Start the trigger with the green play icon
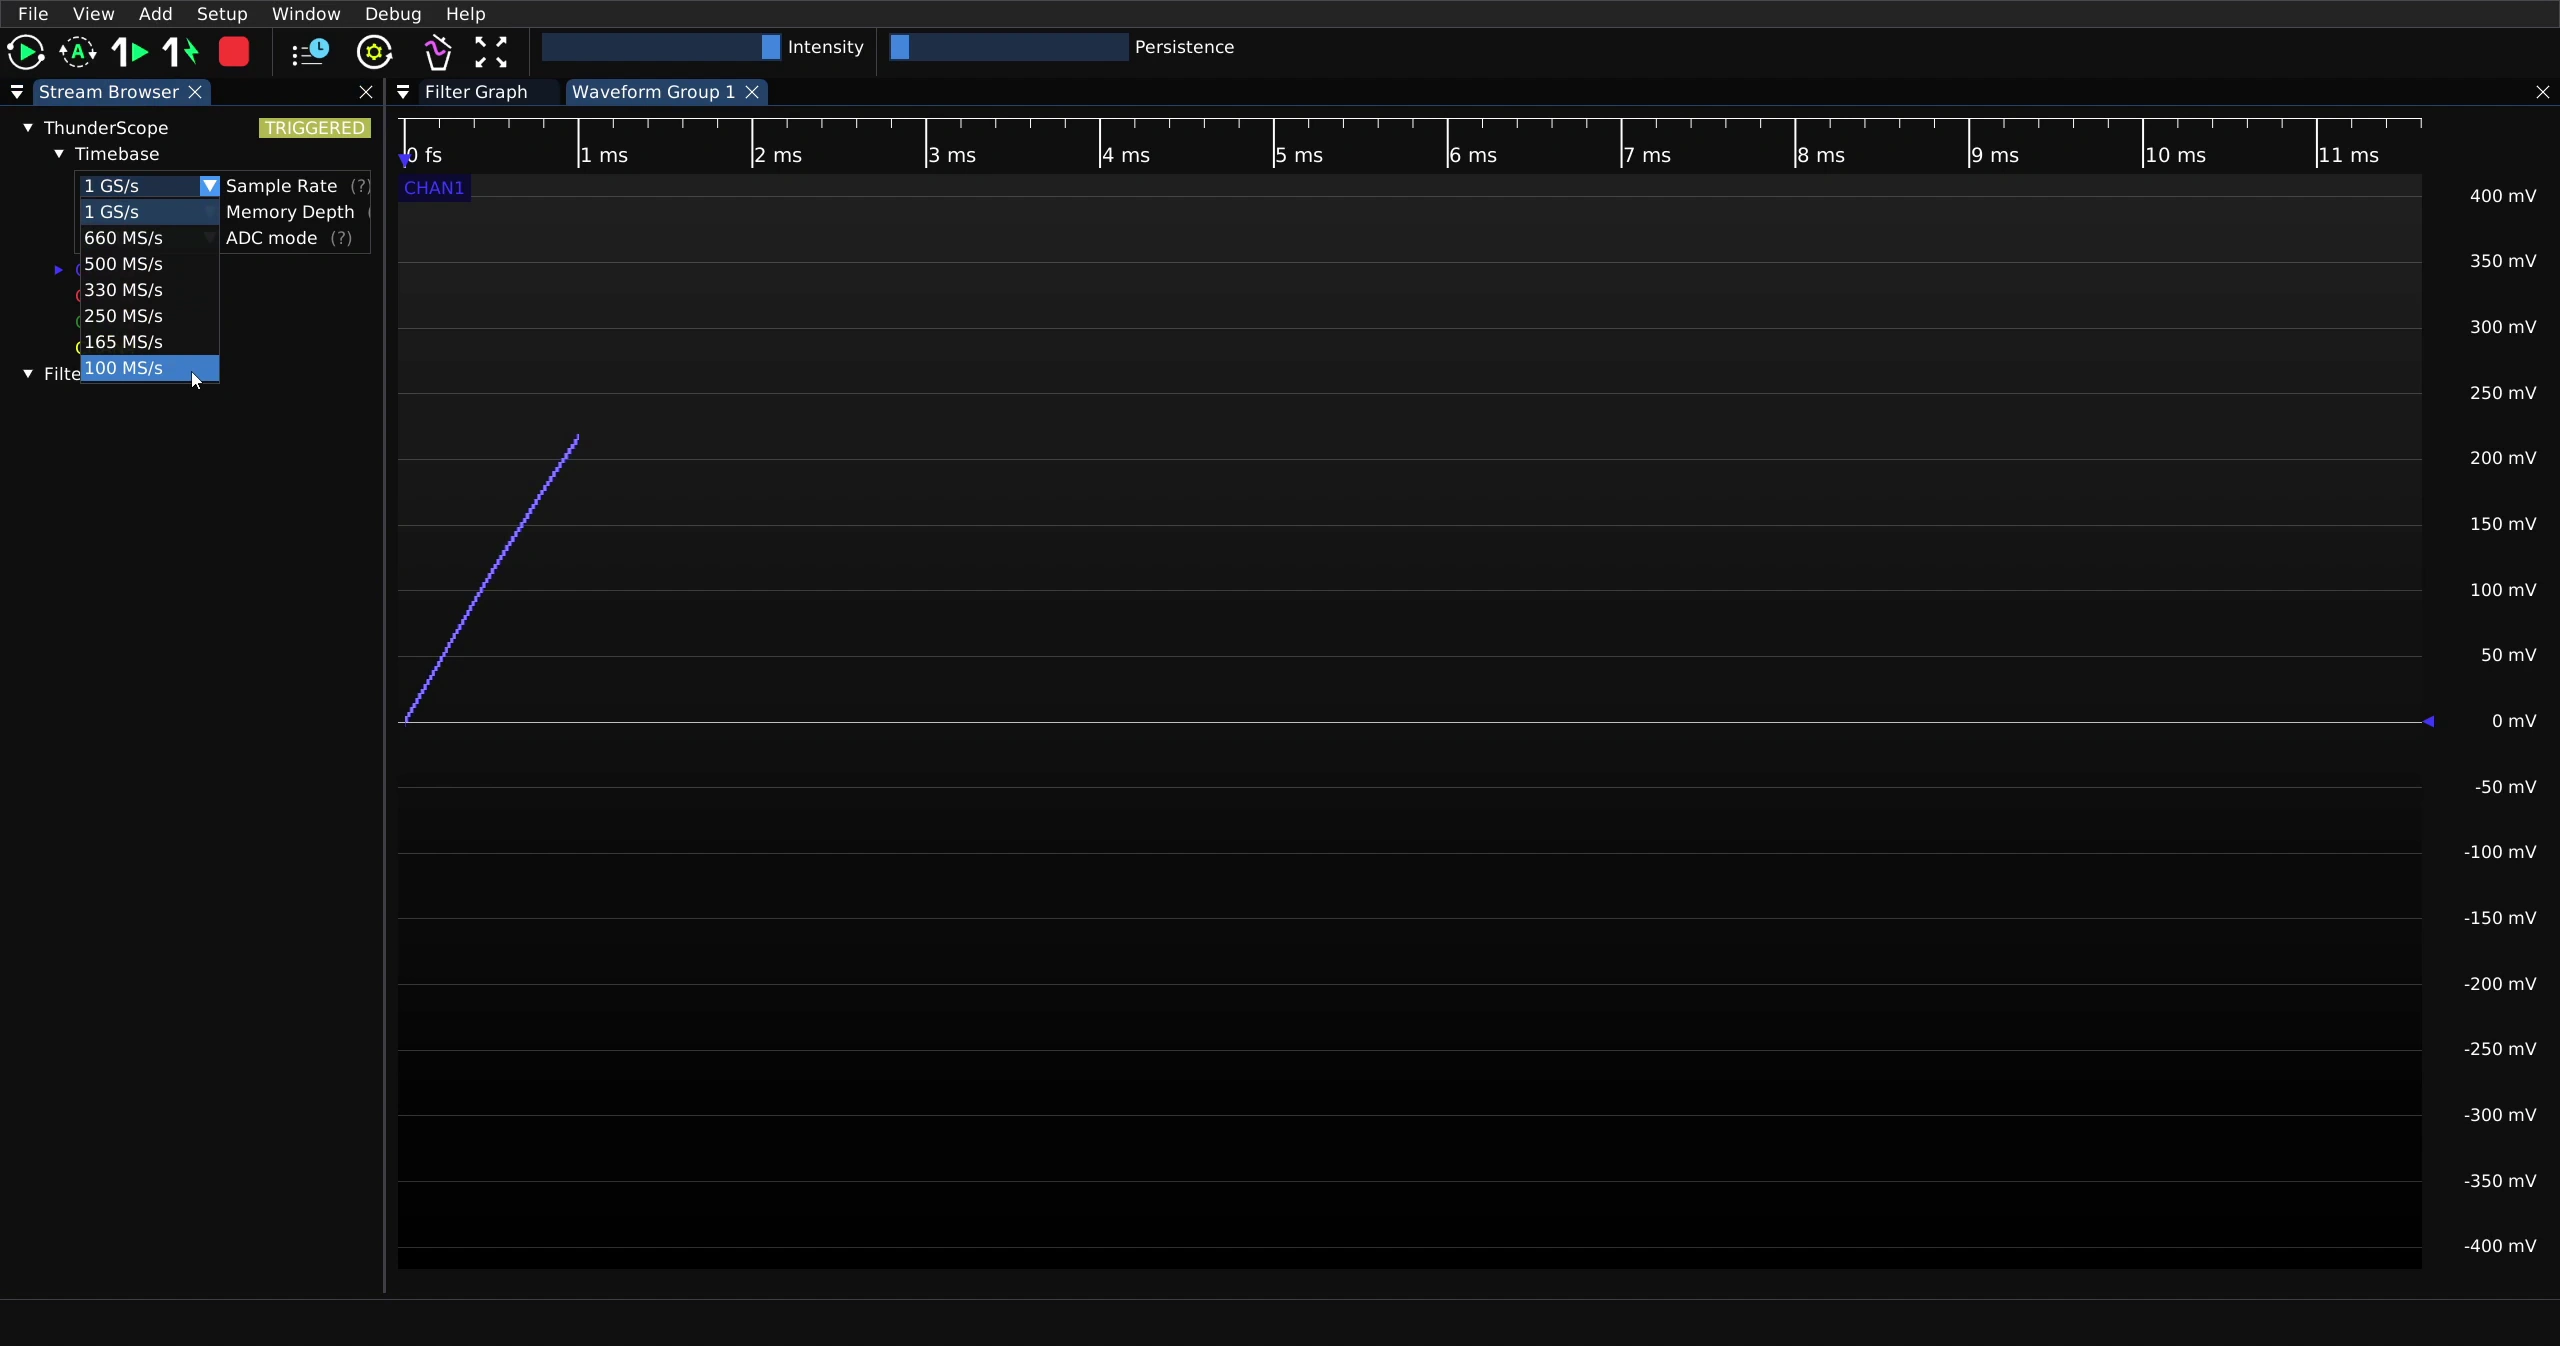 pos(26,52)
